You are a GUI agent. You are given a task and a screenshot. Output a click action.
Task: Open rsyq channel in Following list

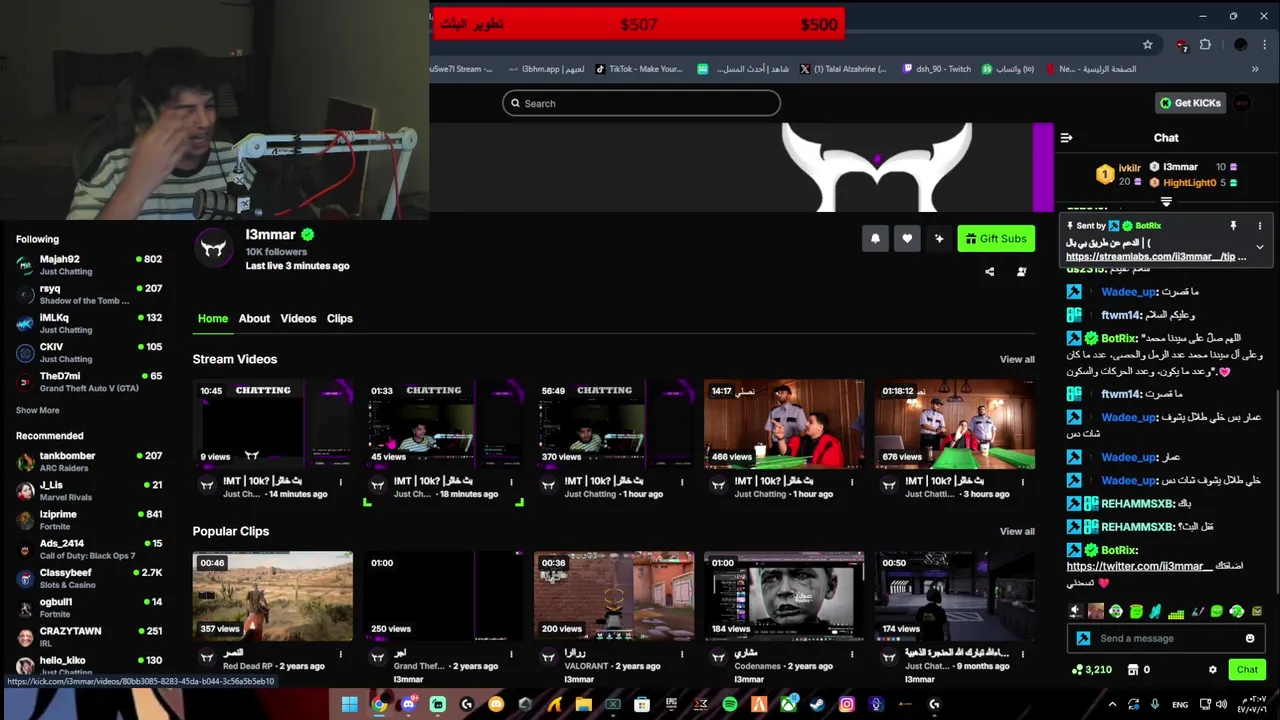pyautogui.click(x=89, y=294)
